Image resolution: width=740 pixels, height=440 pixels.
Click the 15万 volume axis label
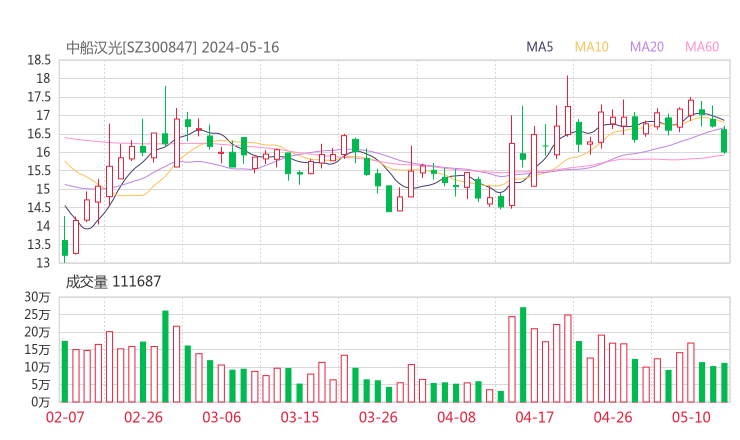pyautogui.click(x=37, y=350)
